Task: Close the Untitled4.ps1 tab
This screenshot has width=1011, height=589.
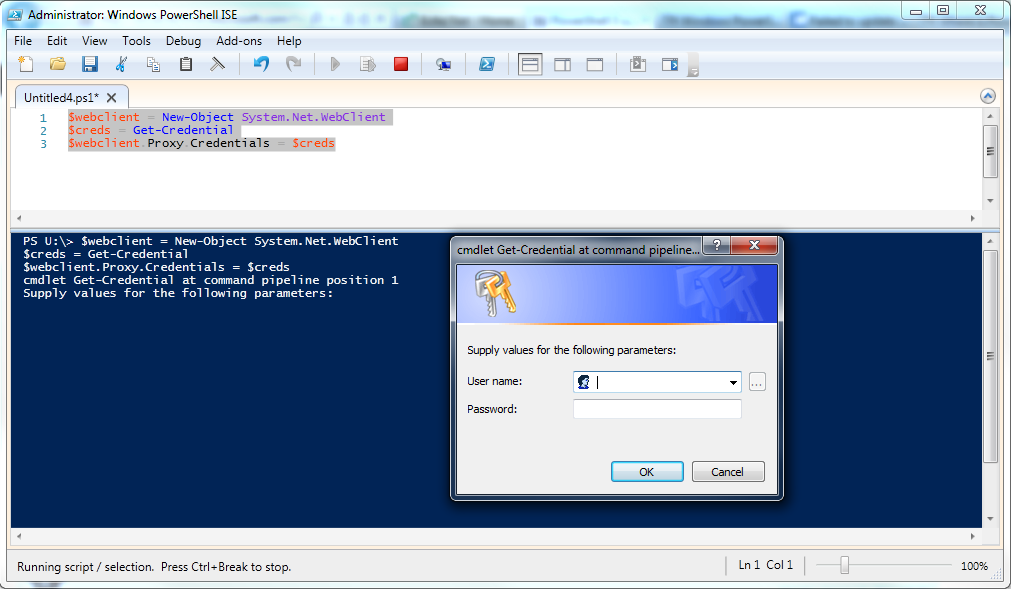Action: (112, 97)
